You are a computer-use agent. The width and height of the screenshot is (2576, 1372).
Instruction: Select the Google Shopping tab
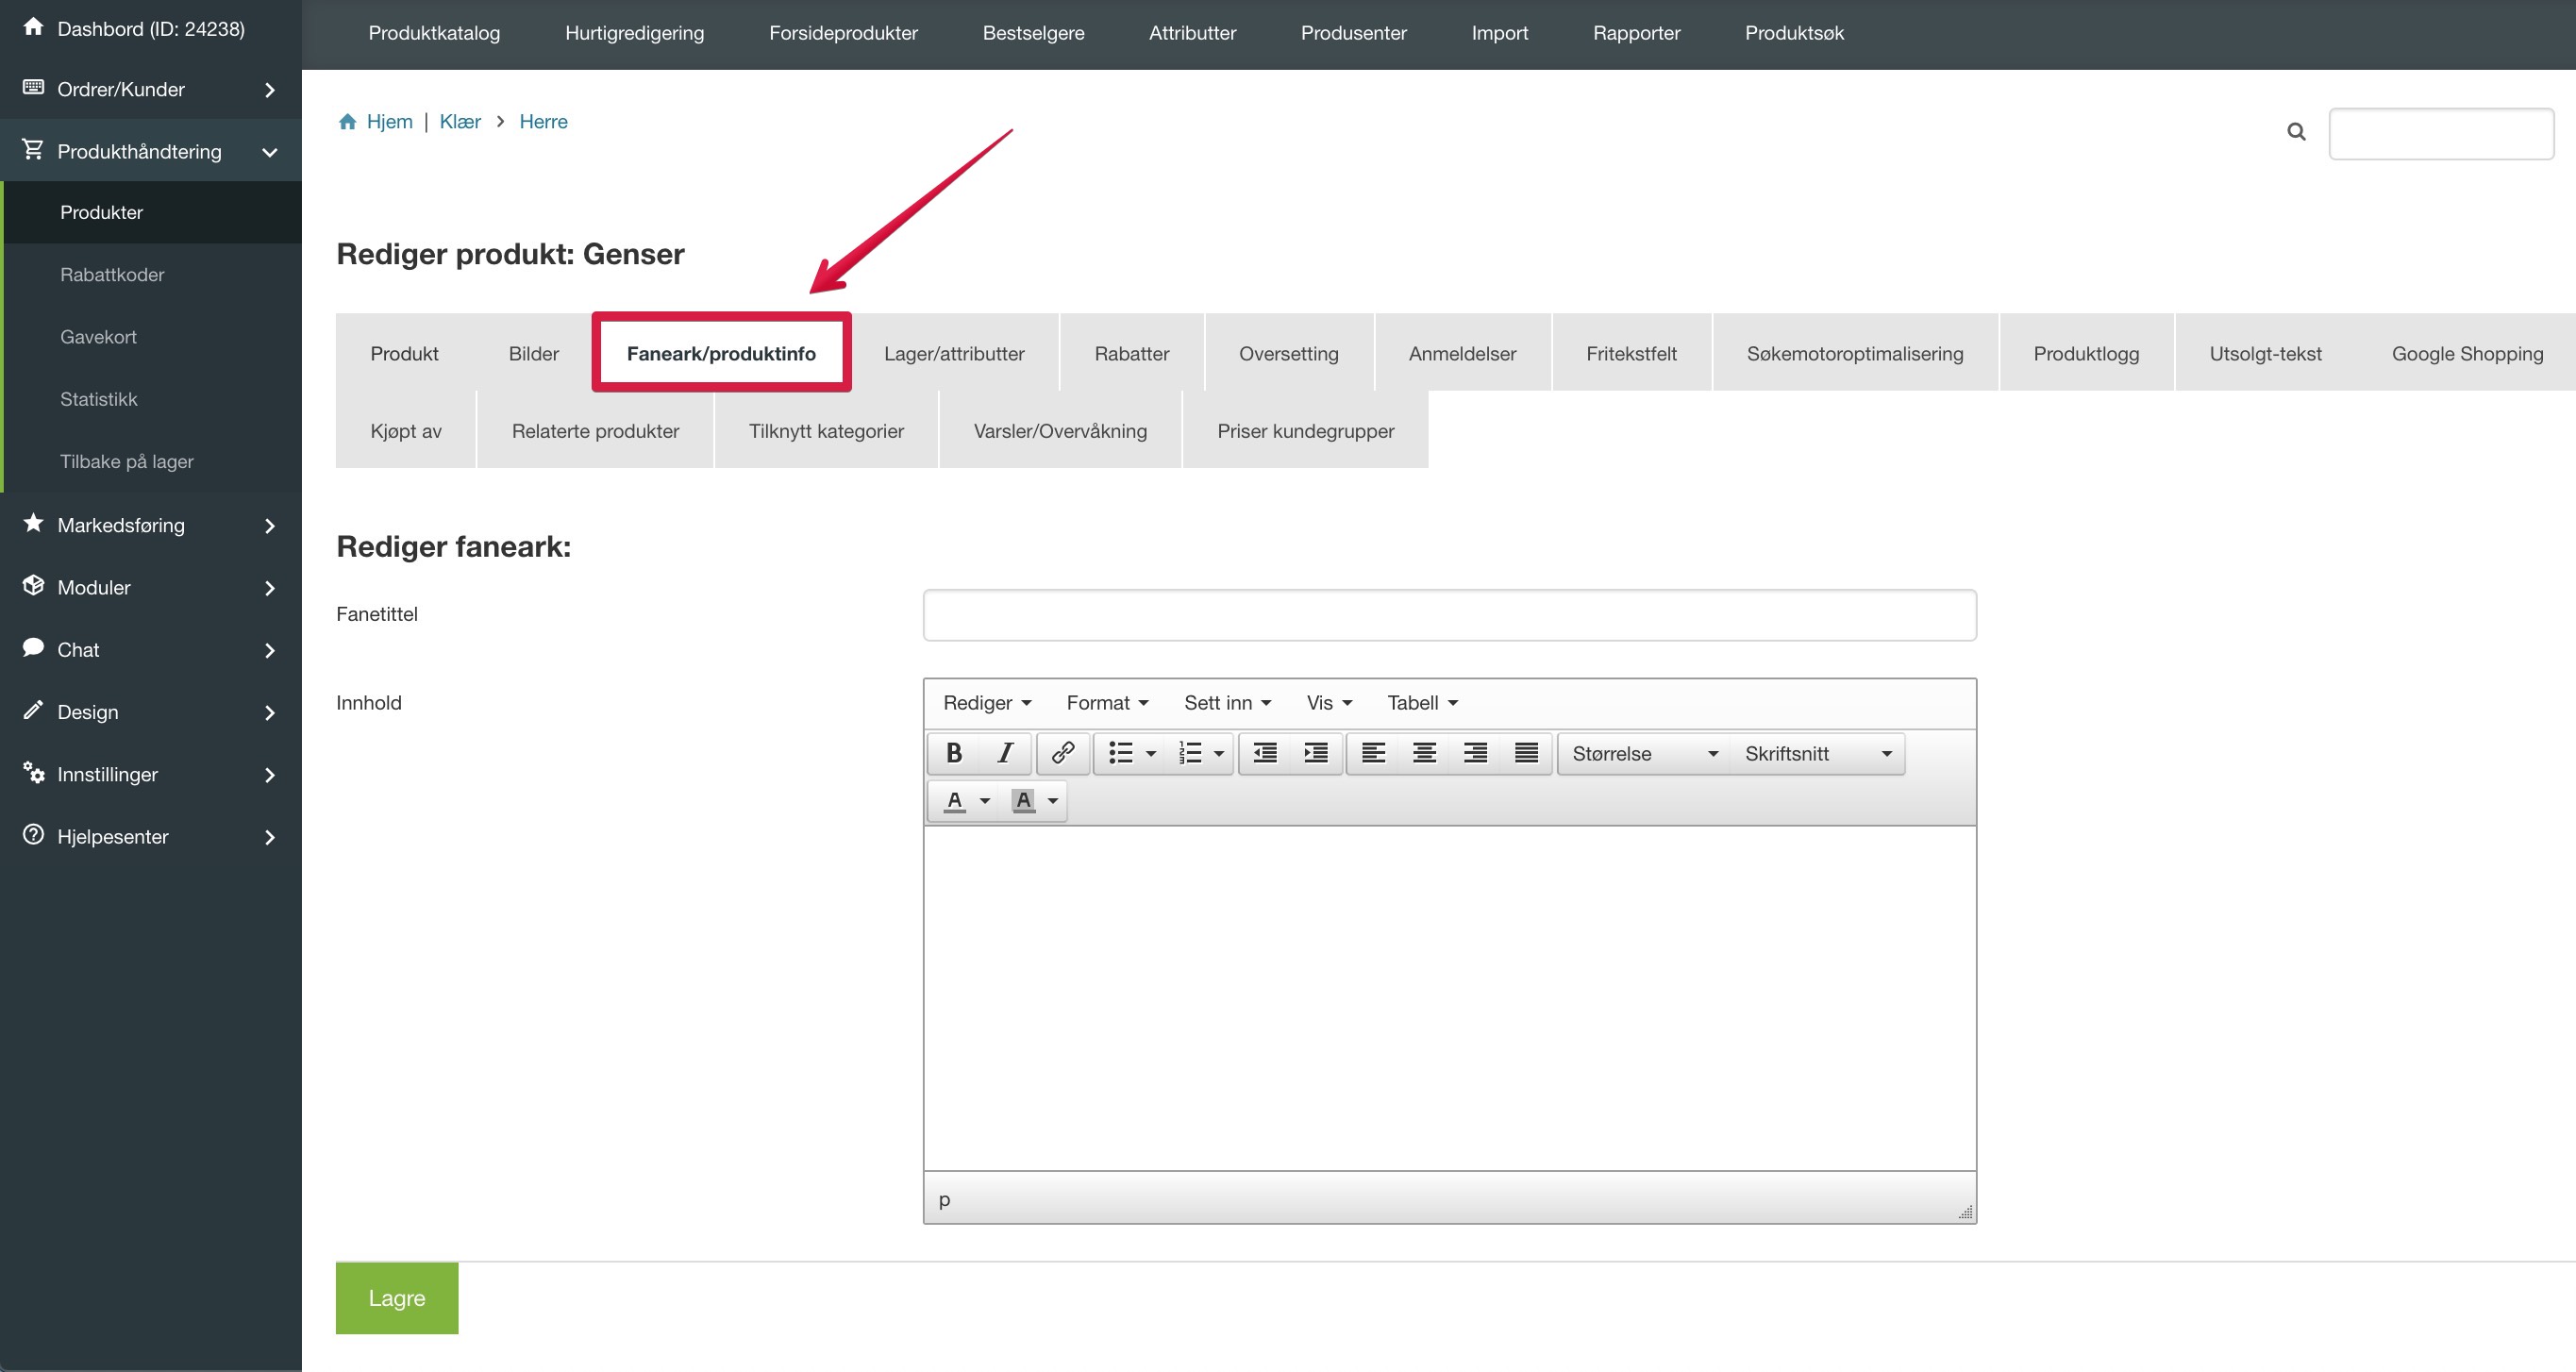pyautogui.click(x=2467, y=353)
